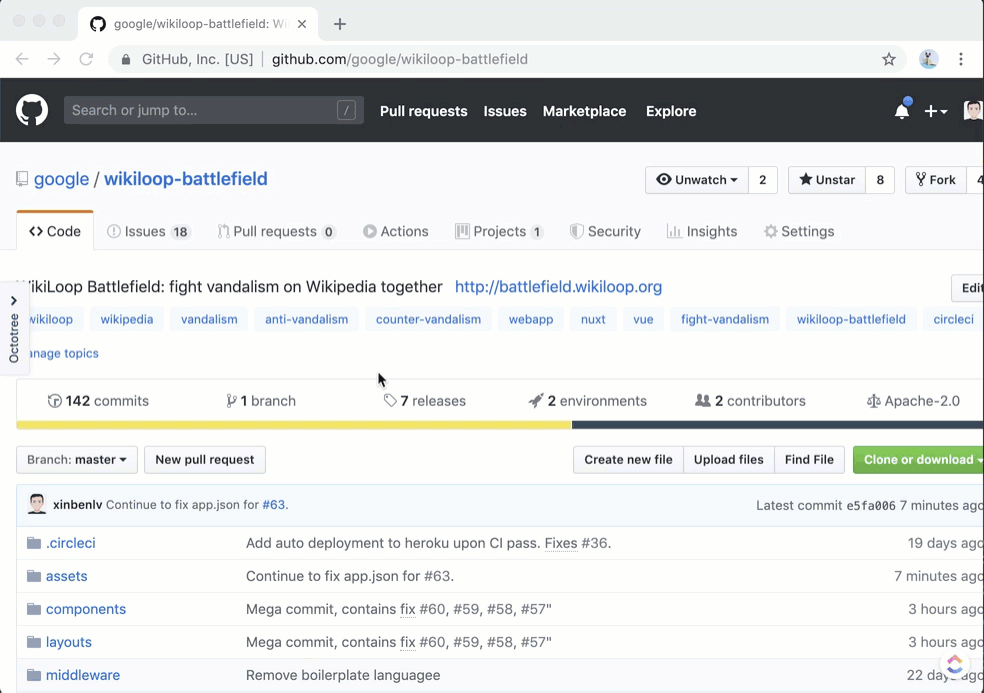Screen dimensions: 984x693
Task: Open Chrome three-dot menu
Action: tap(961, 59)
